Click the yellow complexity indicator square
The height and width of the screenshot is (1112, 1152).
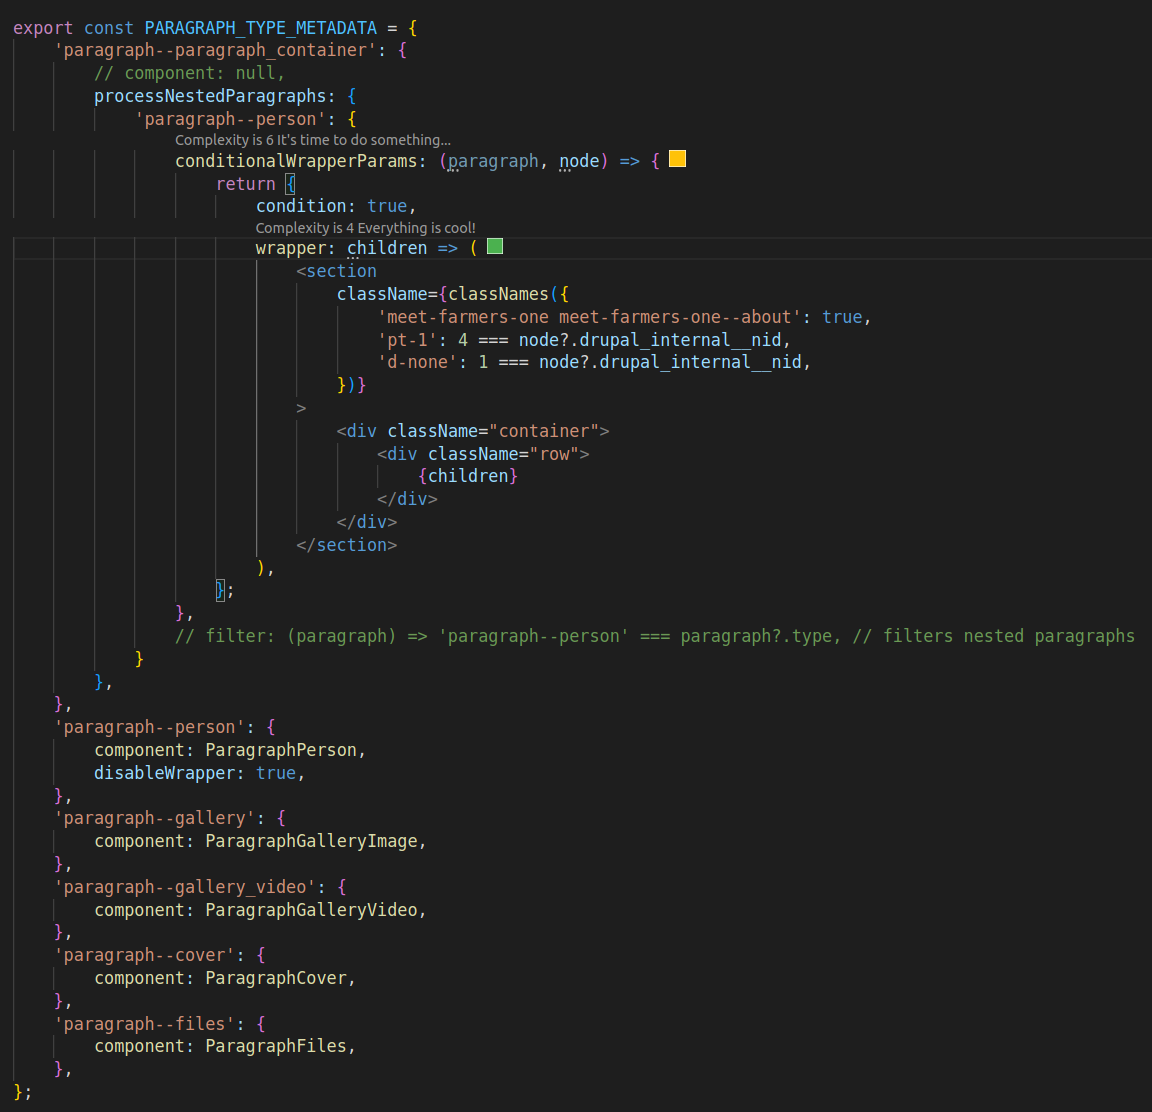677,159
